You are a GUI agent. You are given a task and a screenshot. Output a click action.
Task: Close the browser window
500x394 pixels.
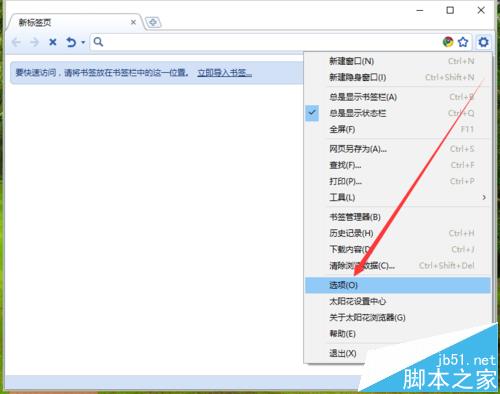(481, 10)
